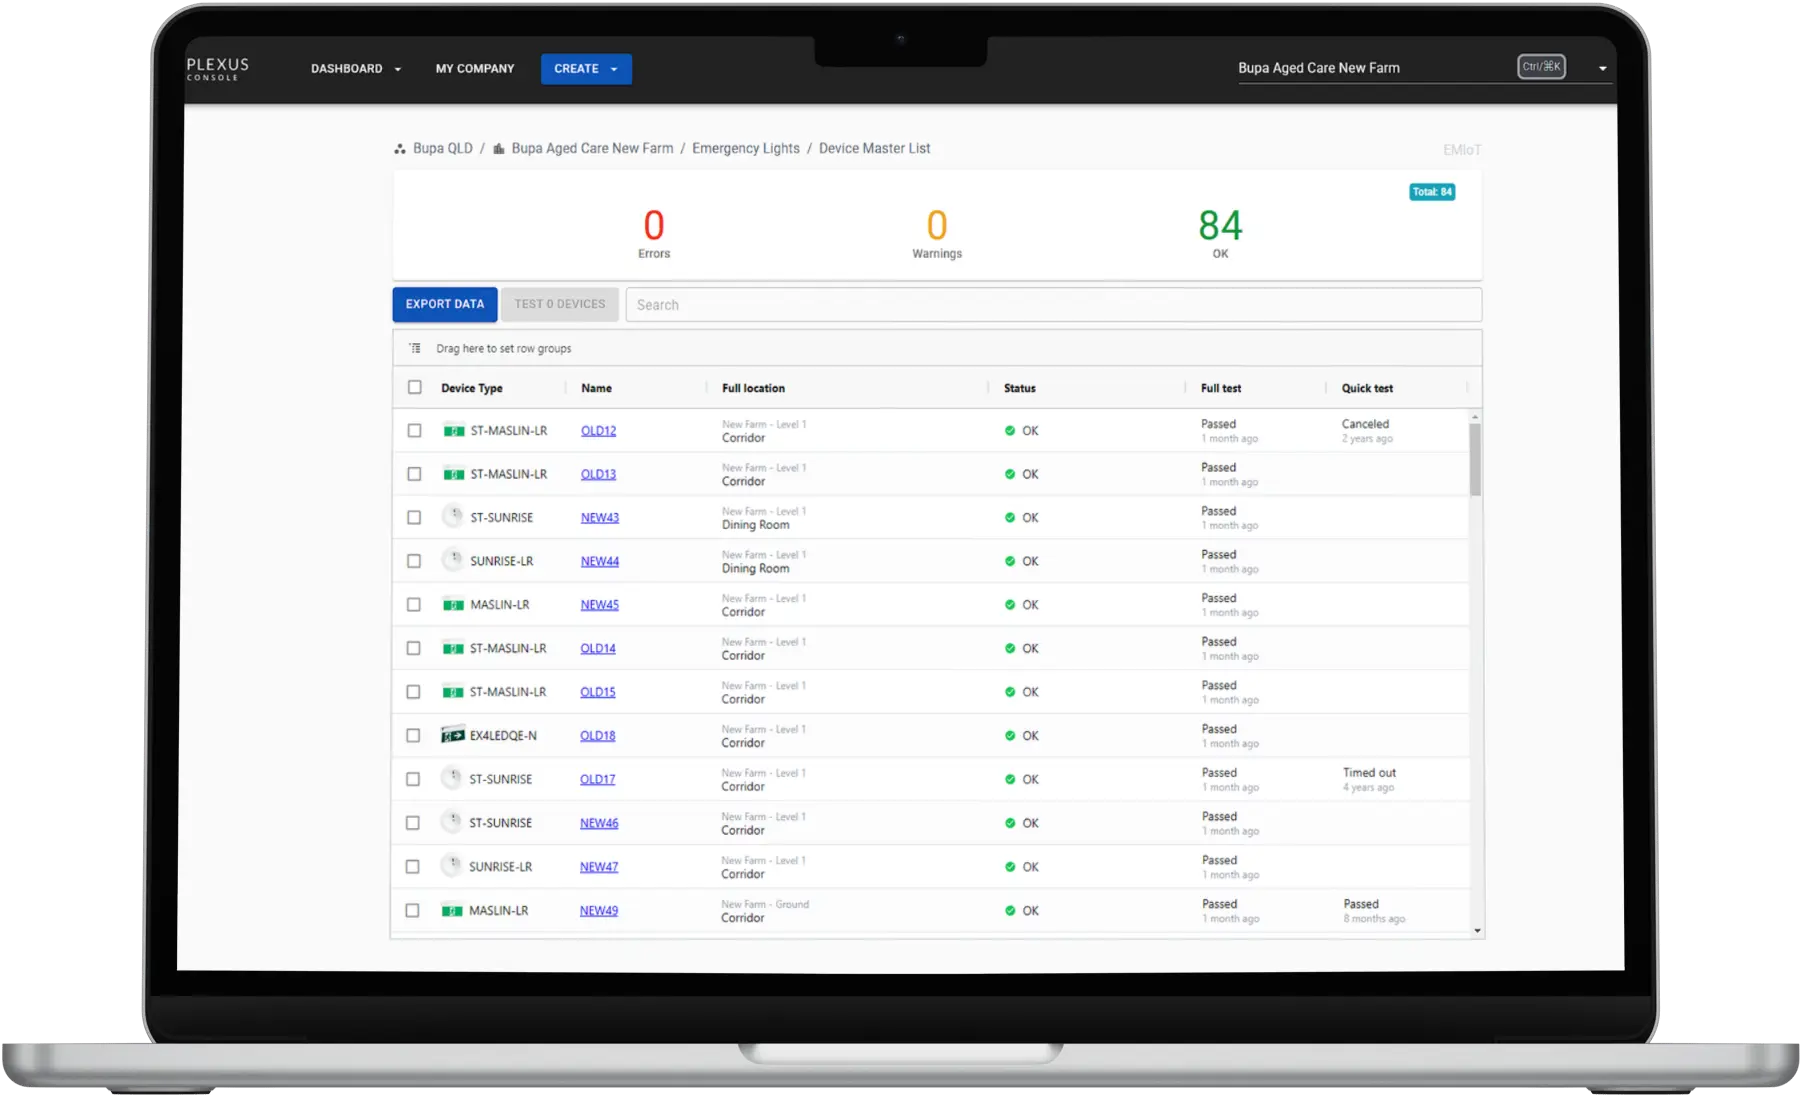Click the Total: 84 badge
Screen dimensions: 1800x1095
tap(1432, 192)
